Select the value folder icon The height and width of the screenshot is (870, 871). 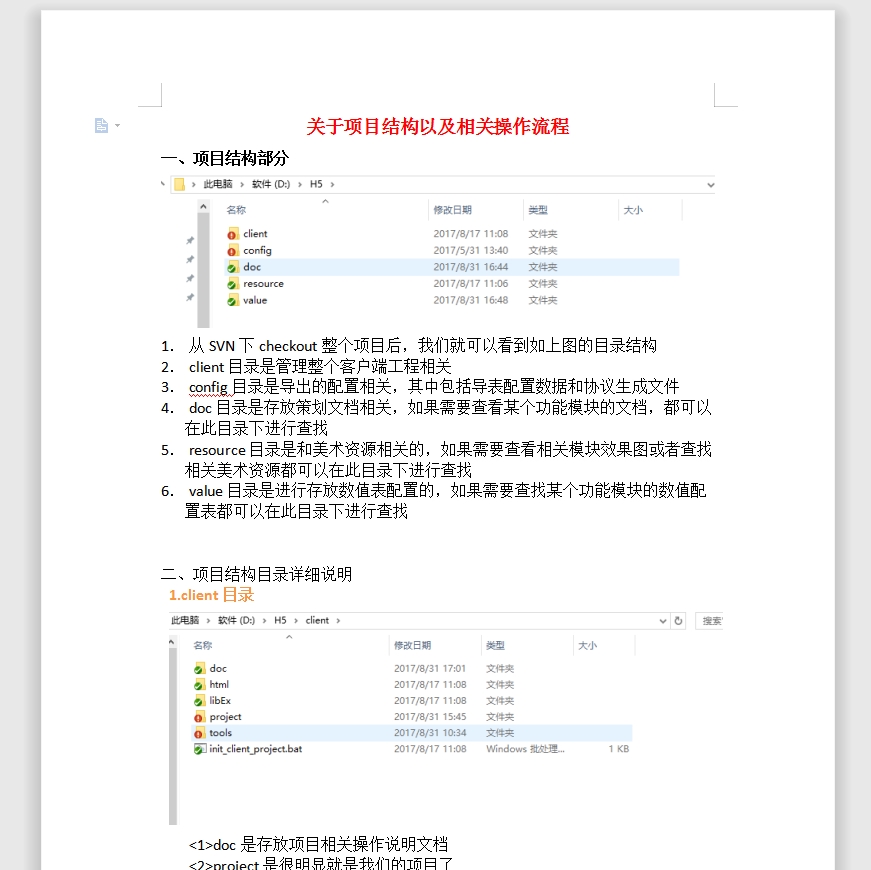[232, 300]
